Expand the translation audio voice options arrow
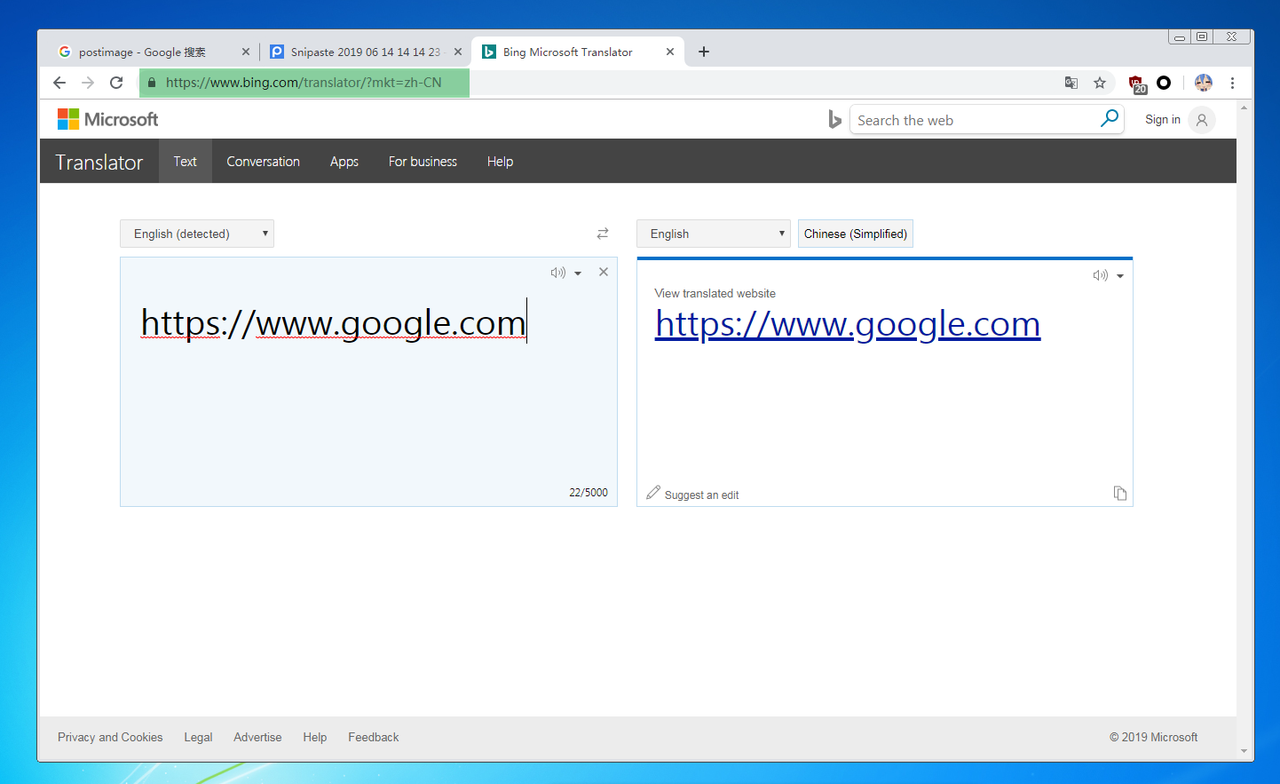 (1120, 276)
